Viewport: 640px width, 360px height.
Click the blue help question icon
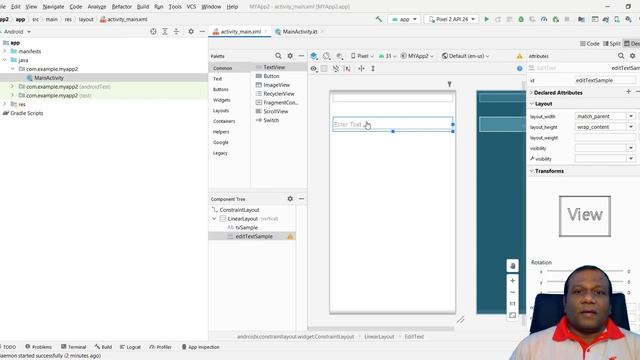[520, 69]
